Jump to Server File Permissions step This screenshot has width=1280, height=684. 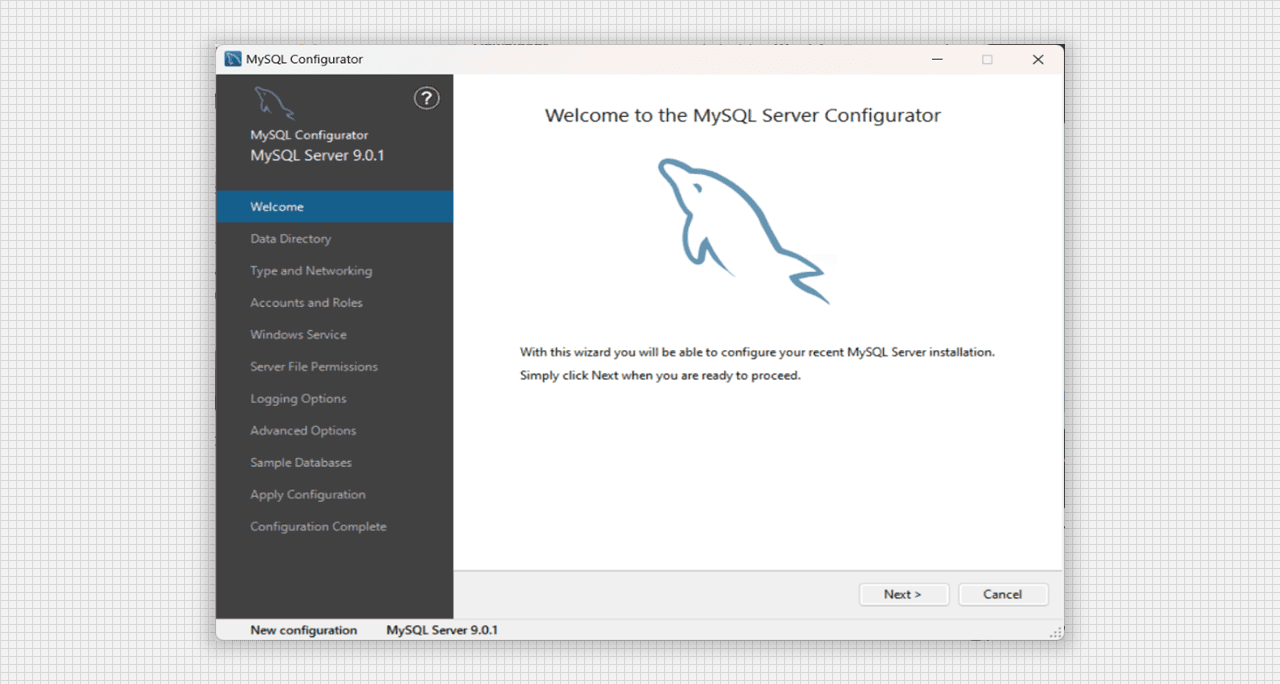point(314,367)
